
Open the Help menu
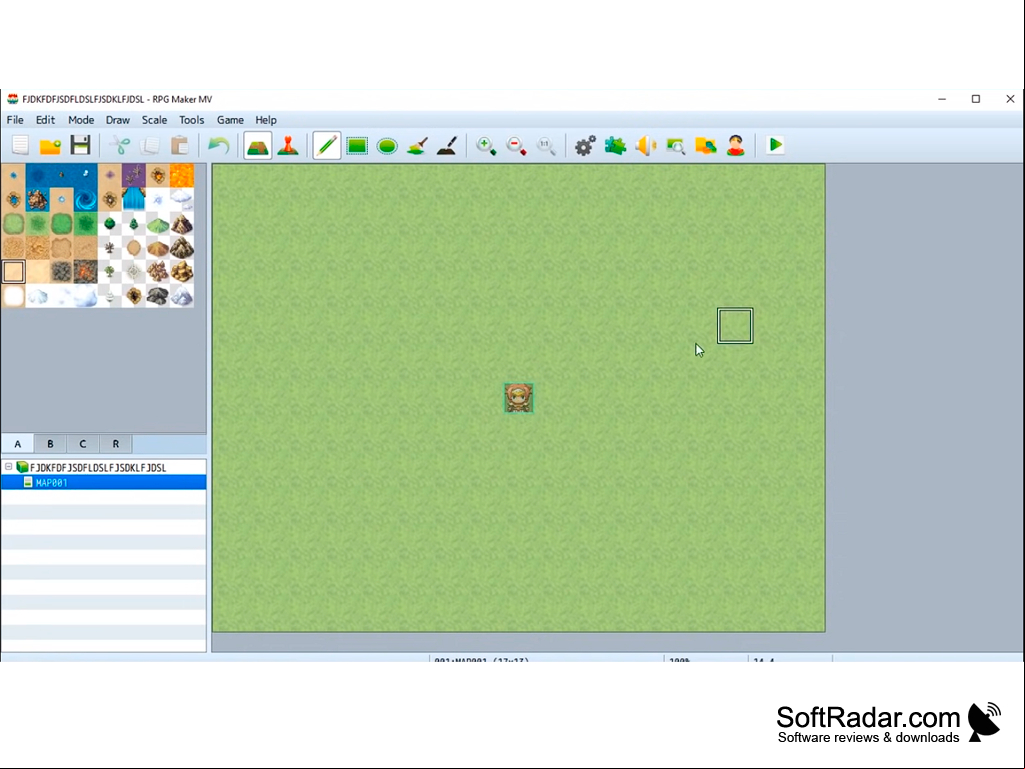coord(266,120)
